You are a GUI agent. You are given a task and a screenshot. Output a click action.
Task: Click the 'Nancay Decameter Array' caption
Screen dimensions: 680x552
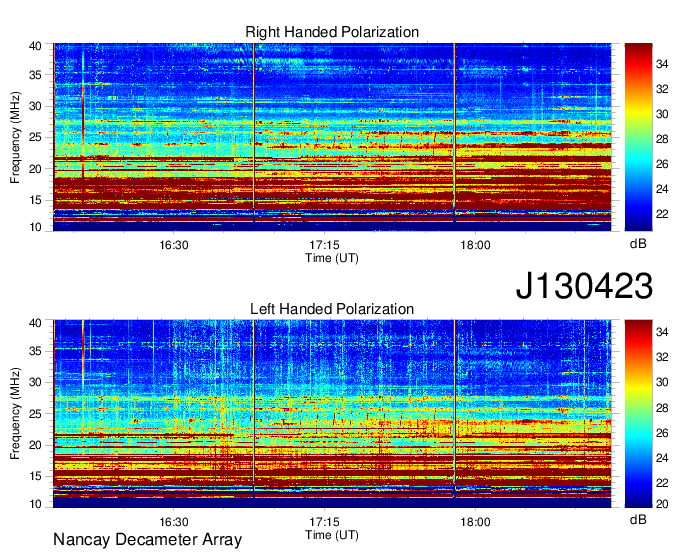tap(147, 540)
